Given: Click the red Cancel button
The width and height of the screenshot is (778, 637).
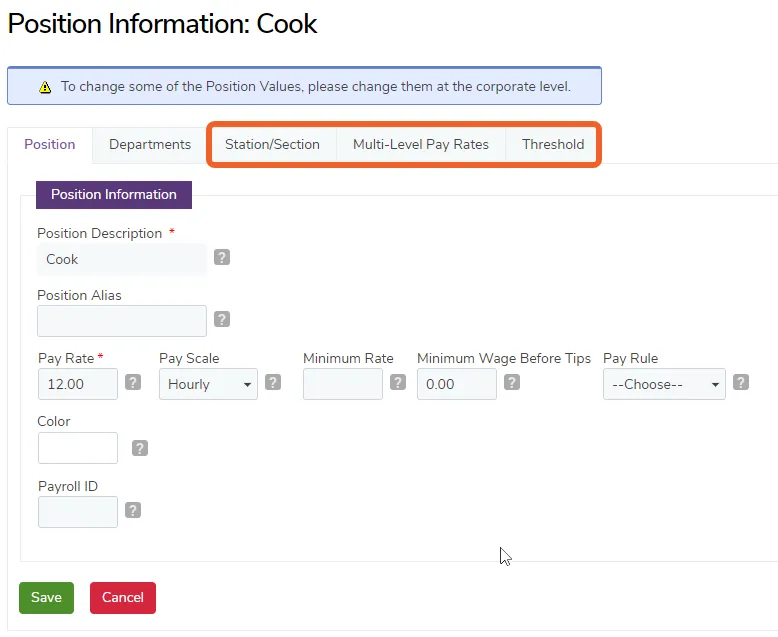Looking at the screenshot, I should click(x=123, y=597).
